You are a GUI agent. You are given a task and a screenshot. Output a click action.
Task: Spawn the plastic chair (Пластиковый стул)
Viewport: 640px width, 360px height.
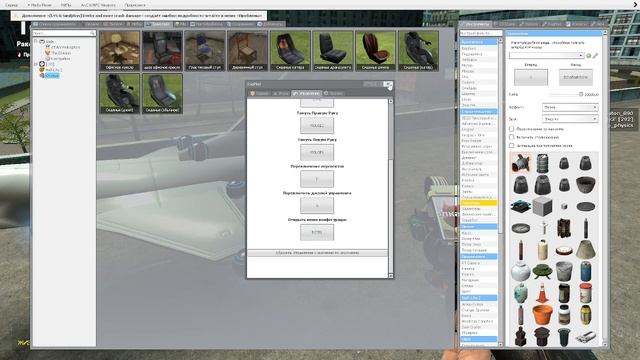point(205,51)
